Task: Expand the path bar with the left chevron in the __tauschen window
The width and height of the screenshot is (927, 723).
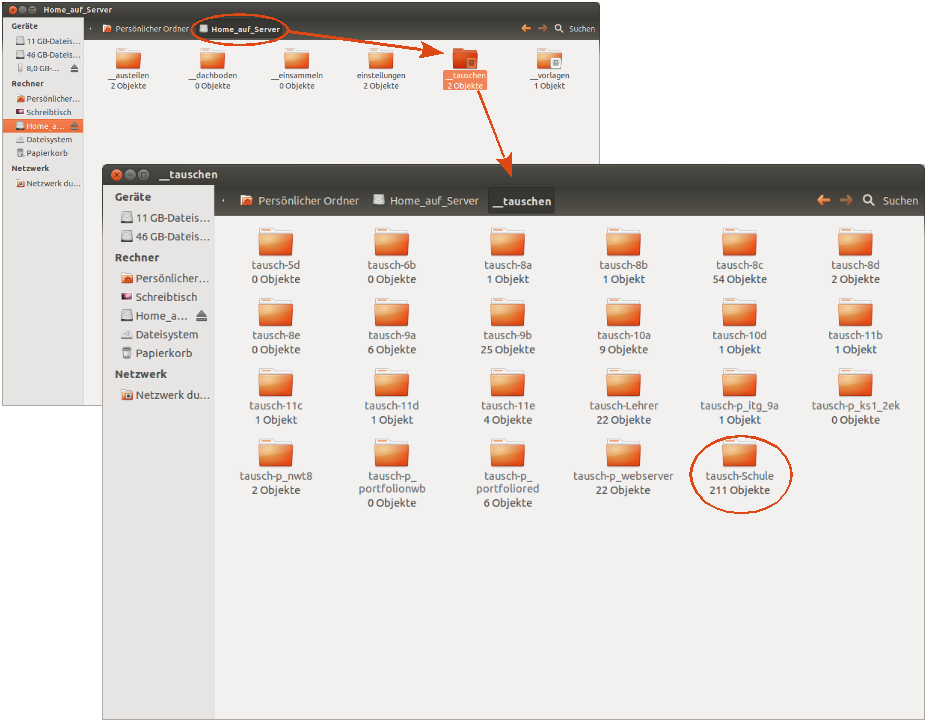Action: point(222,200)
